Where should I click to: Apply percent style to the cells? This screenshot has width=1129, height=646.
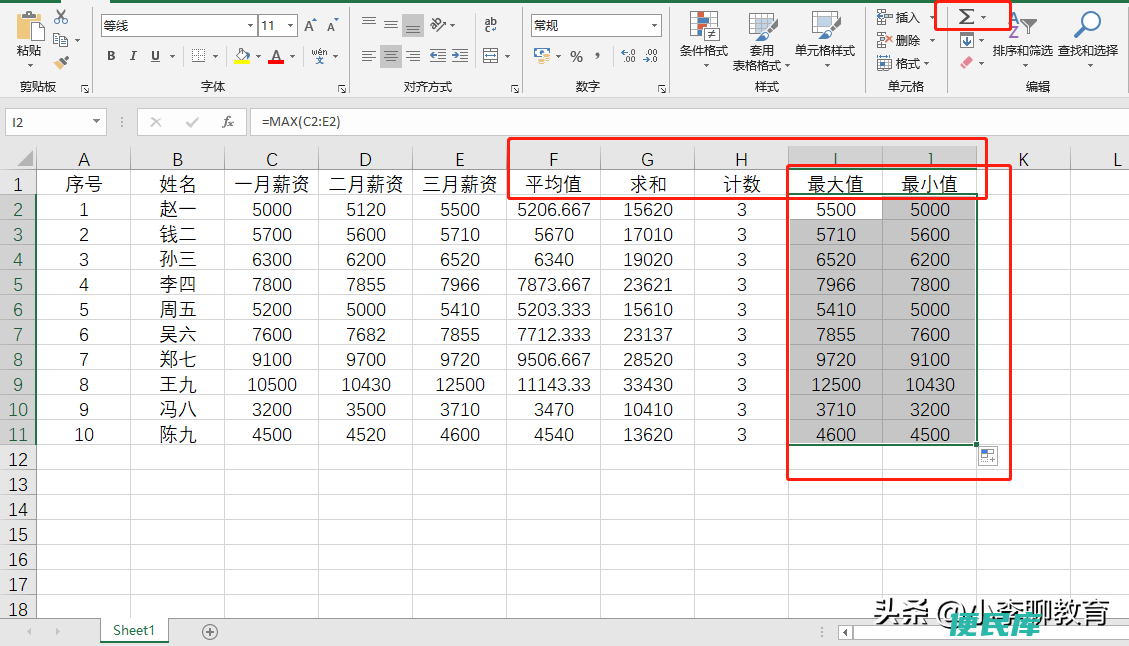[x=577, y=56]
